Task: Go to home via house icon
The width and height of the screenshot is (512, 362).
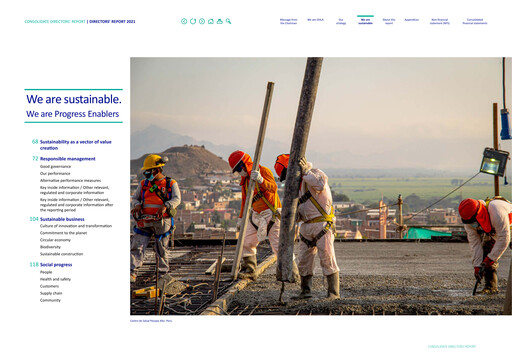Action: 211,21
